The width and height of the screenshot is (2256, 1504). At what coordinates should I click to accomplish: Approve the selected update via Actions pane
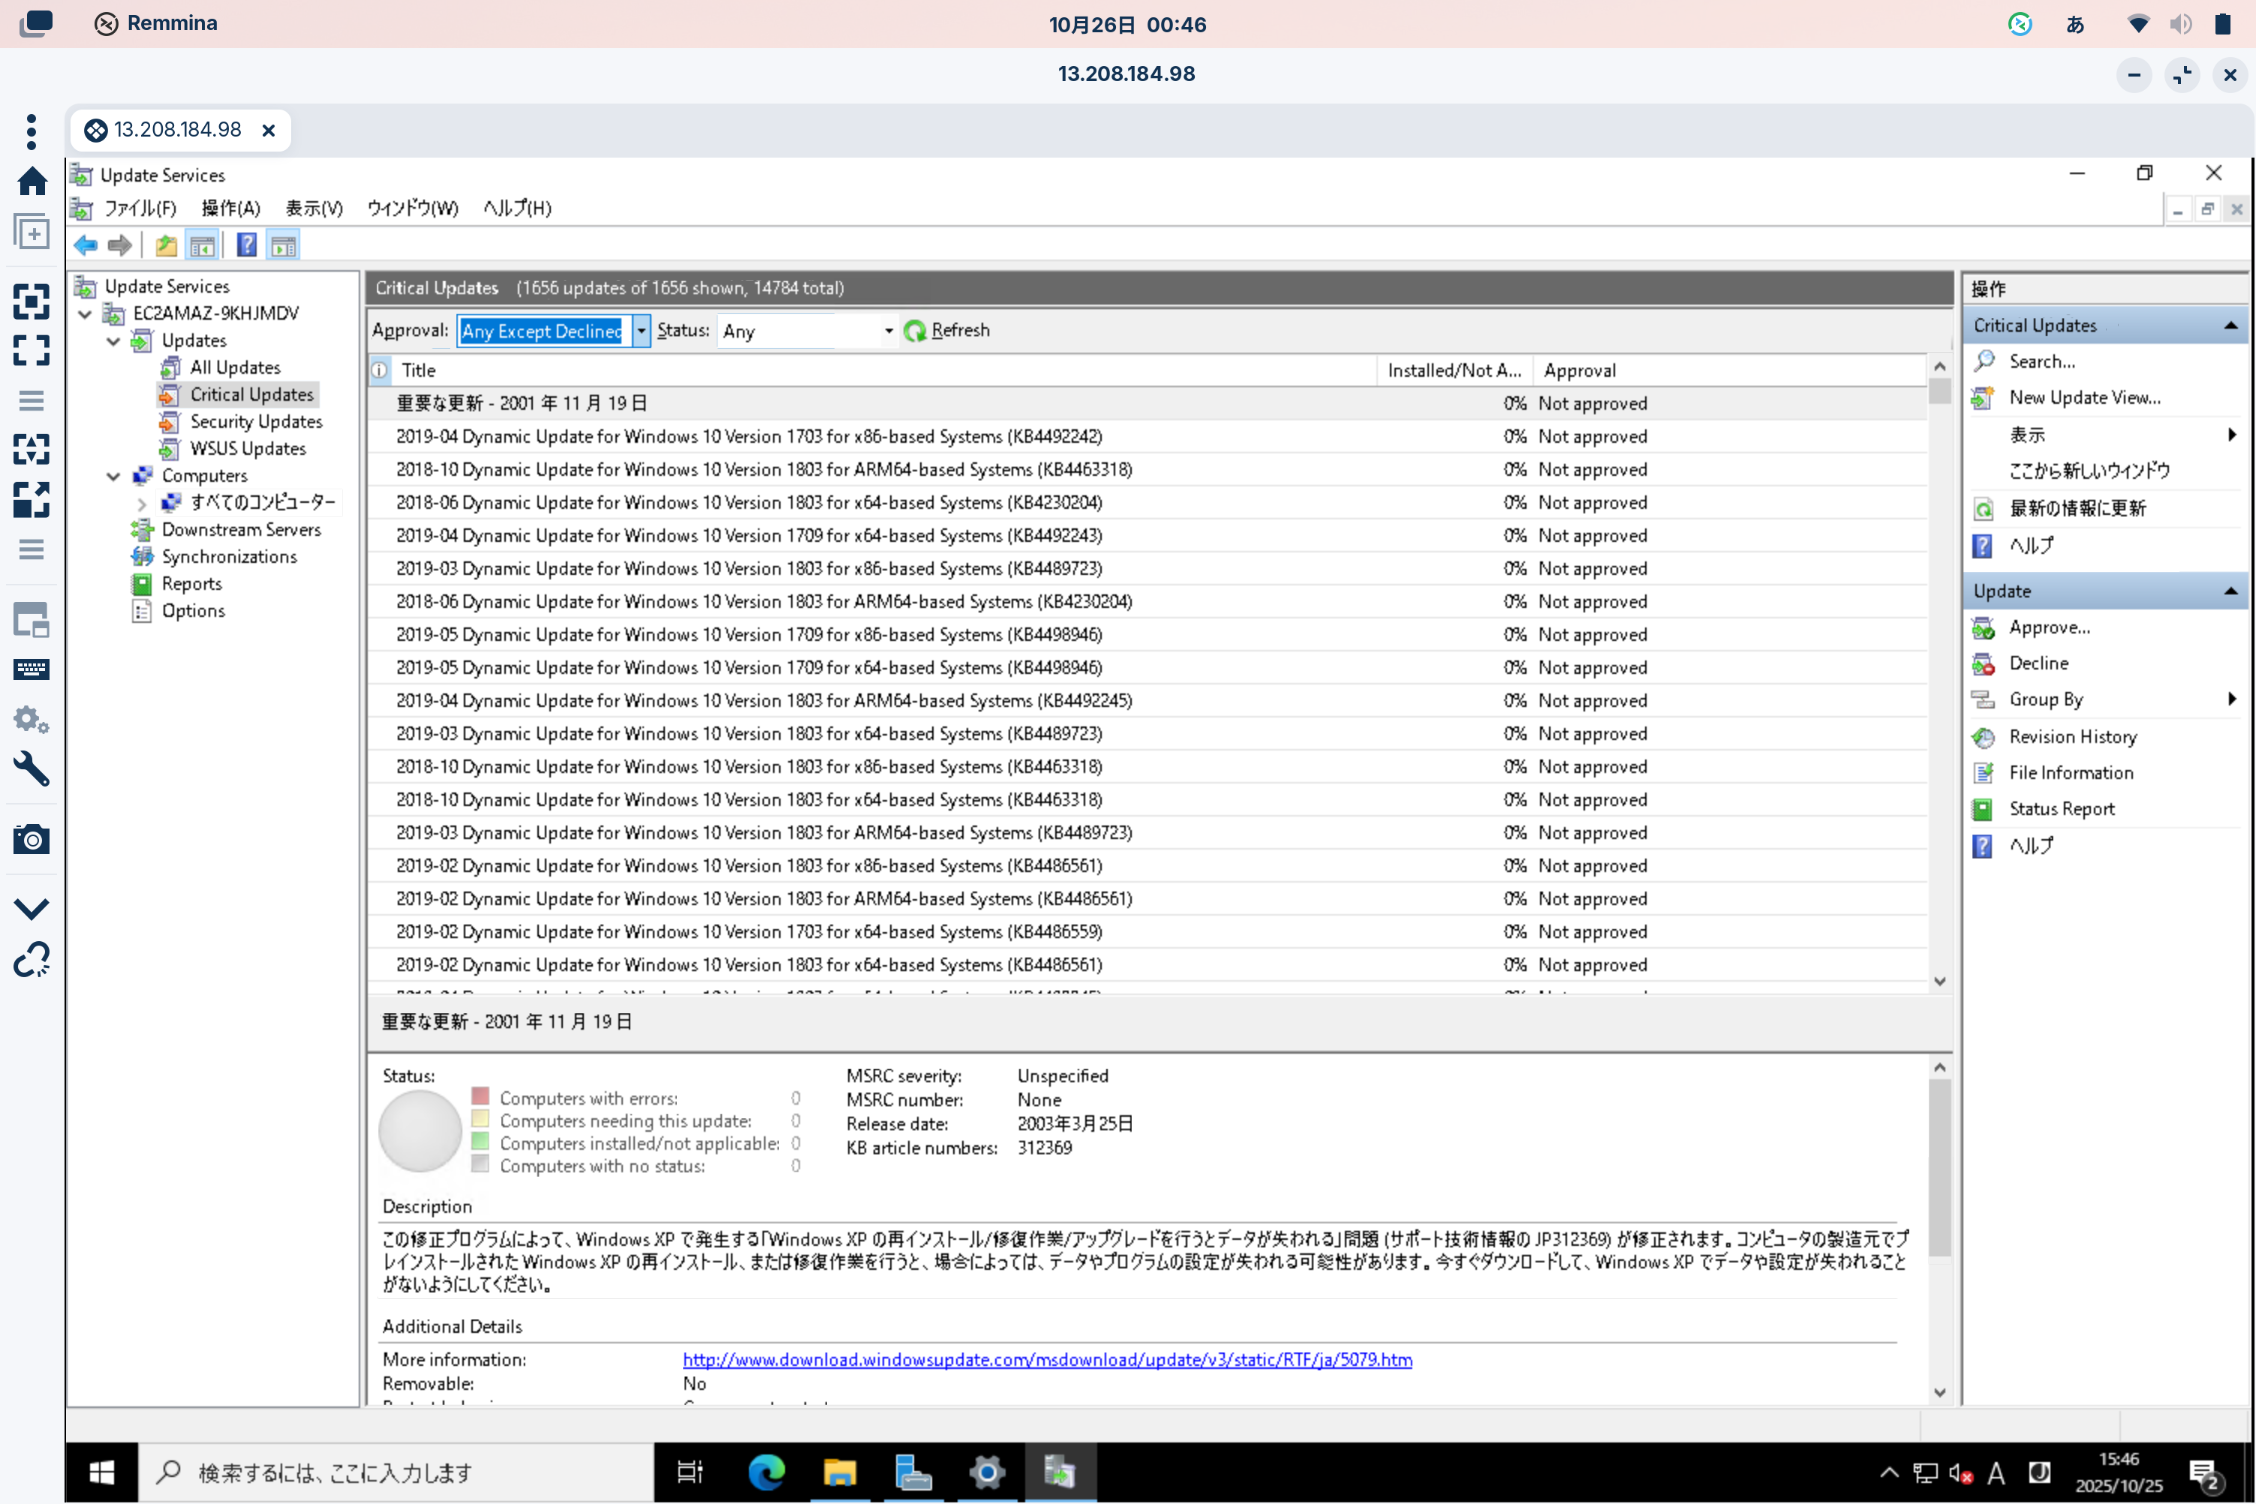(2049, 627)
